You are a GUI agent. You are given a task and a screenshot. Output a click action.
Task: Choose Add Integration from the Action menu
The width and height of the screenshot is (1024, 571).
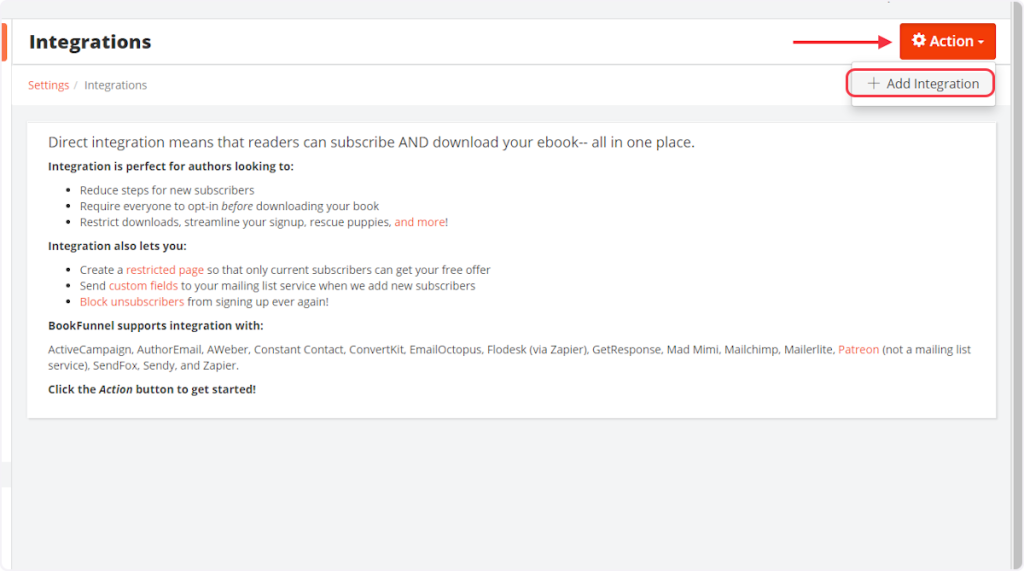[932, 84]
